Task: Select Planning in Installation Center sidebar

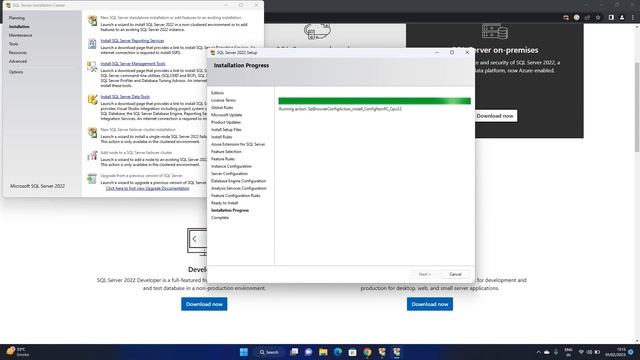Action: click(x=17, y=18)
